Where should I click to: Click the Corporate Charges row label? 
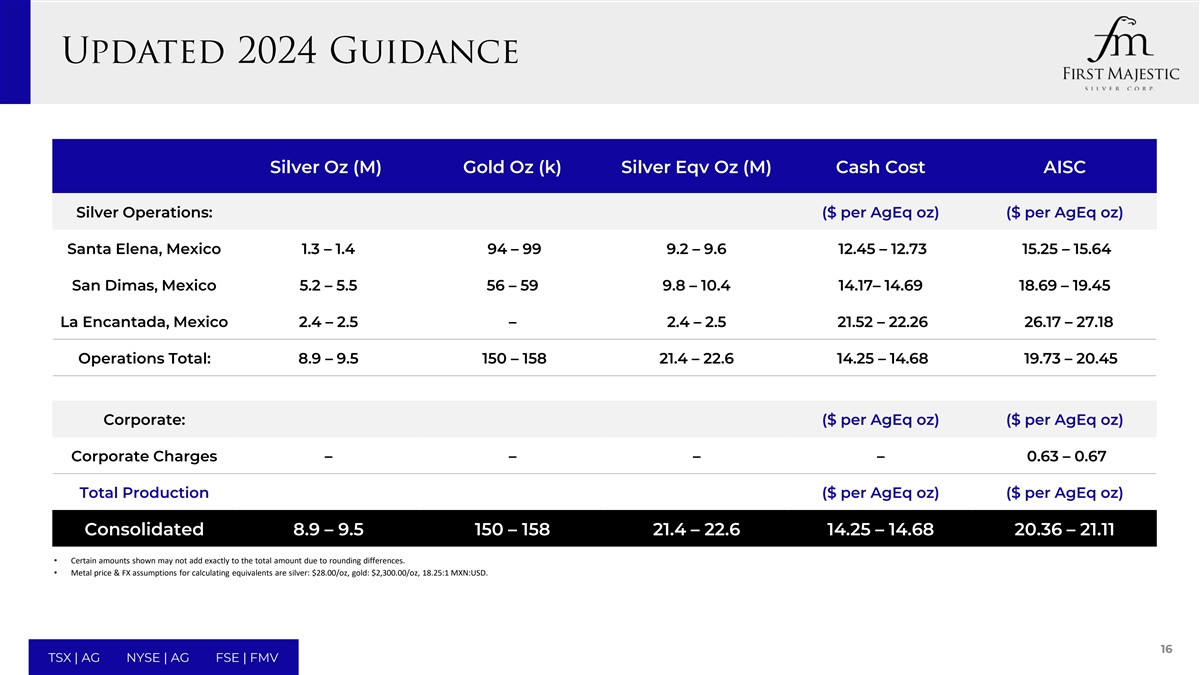144,456
